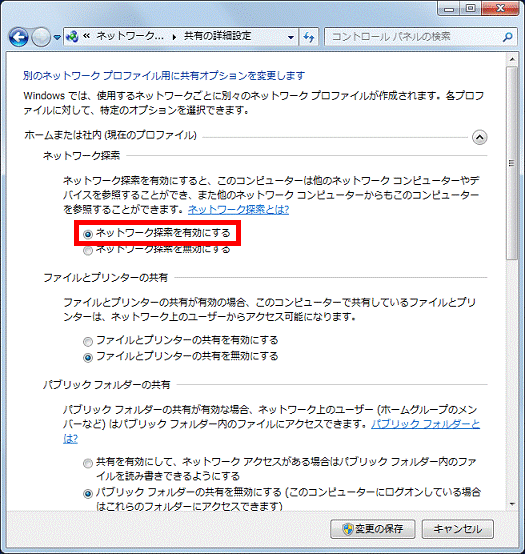Open the recent pages dropdown arrow
The height and width of the screenshot is (554, 525).
(57, 37)
